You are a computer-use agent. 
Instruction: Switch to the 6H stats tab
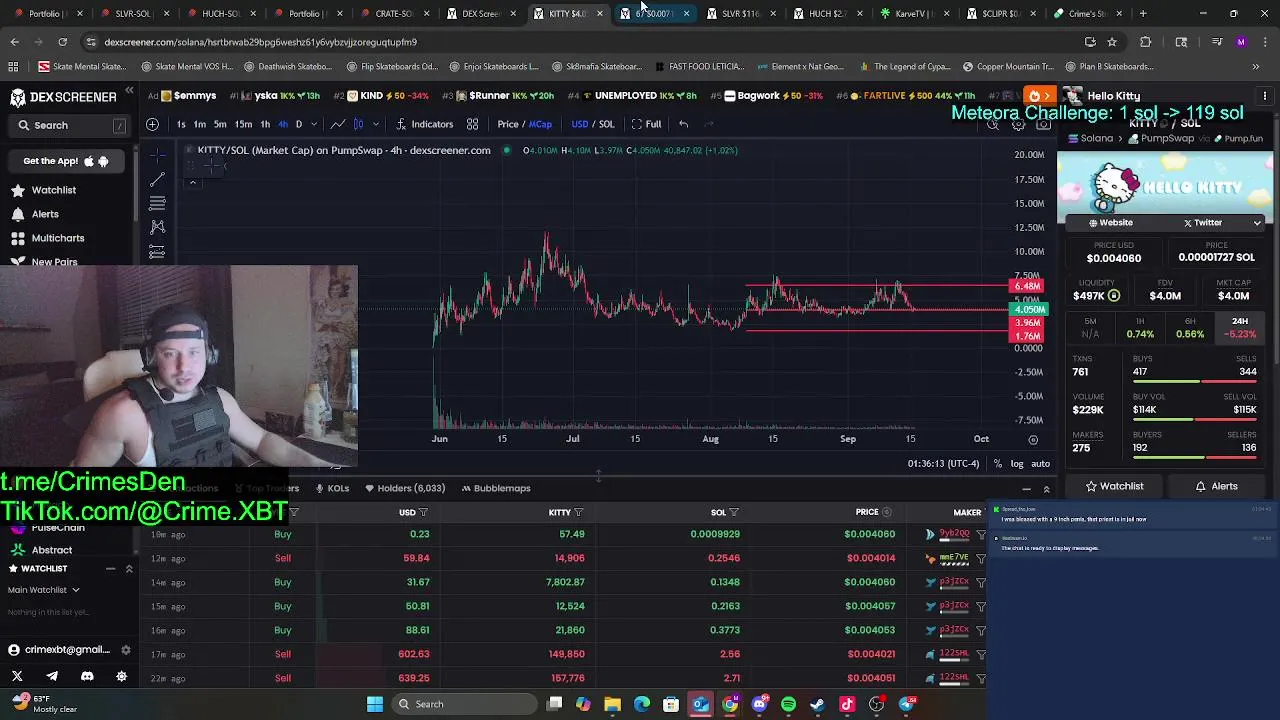[x=1190, y=328]
